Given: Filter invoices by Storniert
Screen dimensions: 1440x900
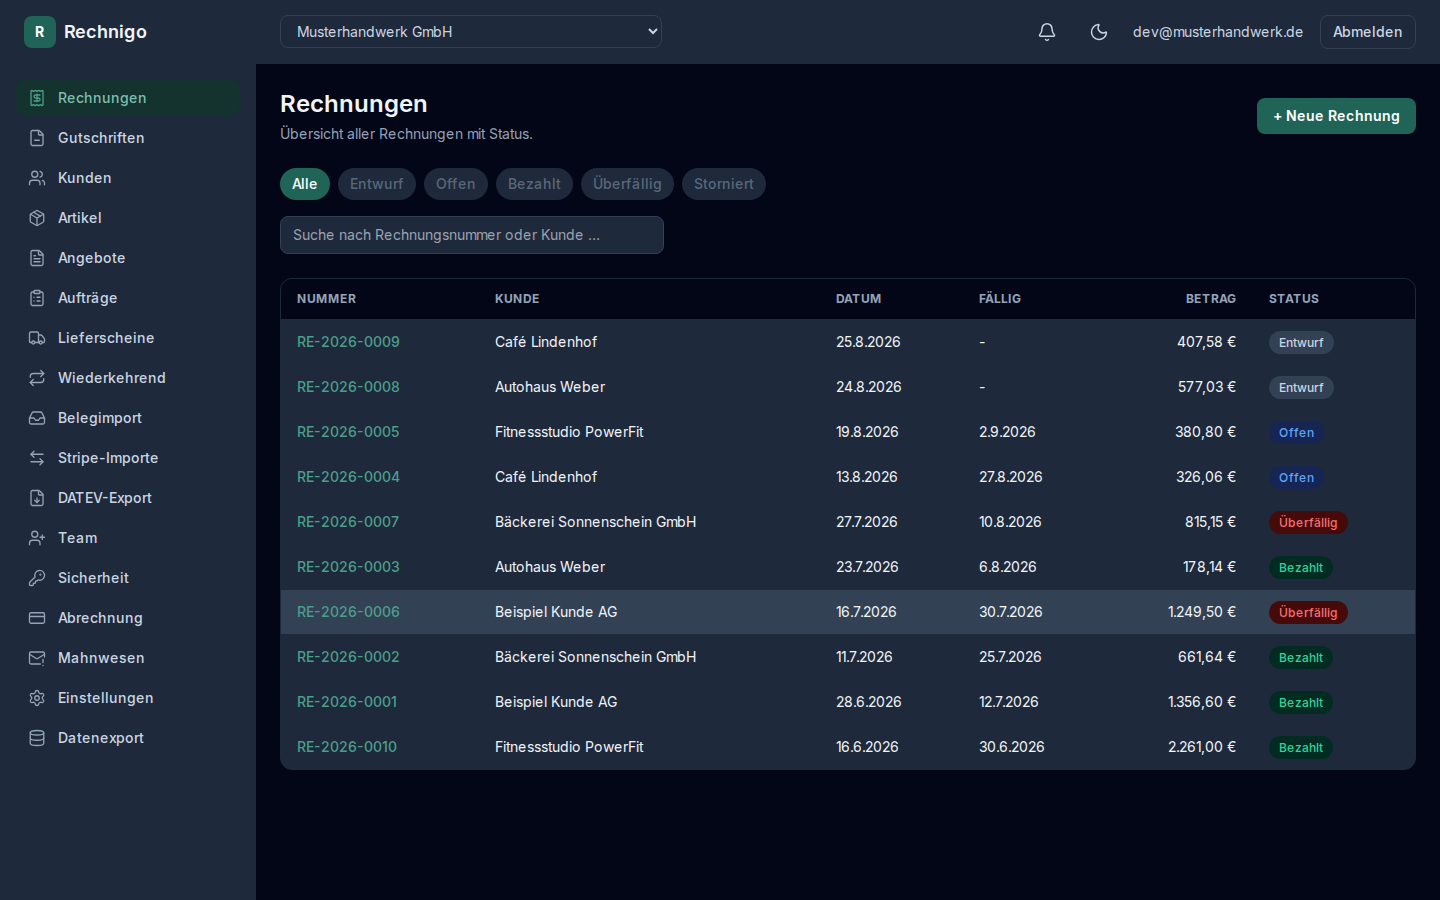Looking at the screenshot, I should [724, 184].
